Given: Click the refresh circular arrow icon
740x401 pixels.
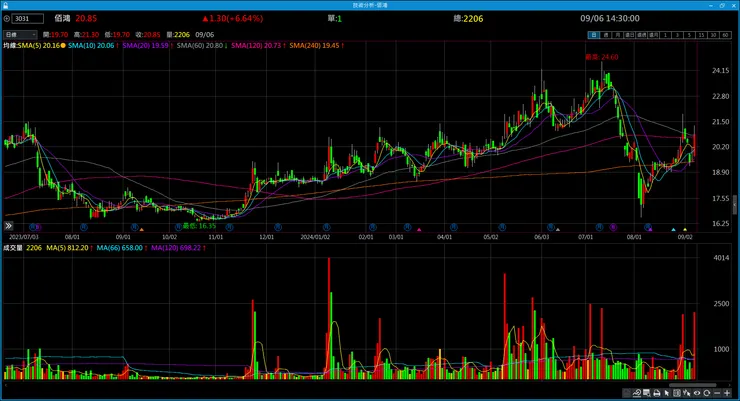Looking at the screenshot, I should click(x=706, y=393).
